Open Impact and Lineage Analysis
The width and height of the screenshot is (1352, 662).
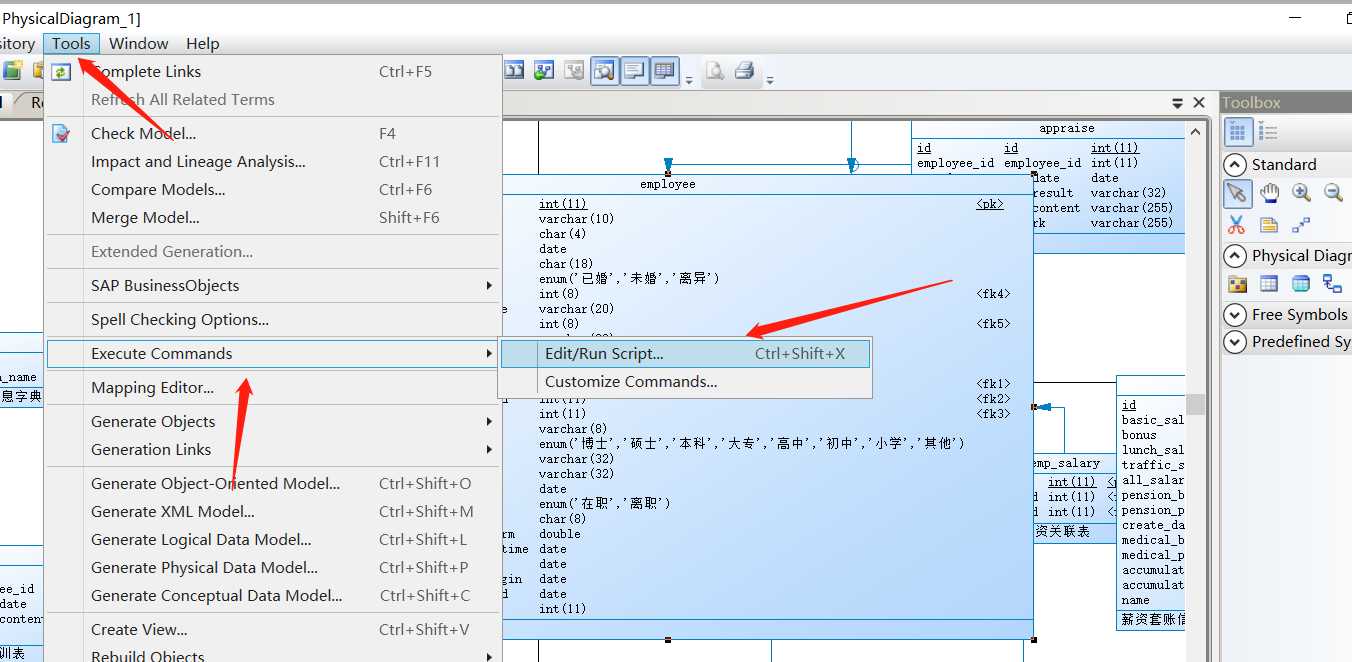coord(272,162)
